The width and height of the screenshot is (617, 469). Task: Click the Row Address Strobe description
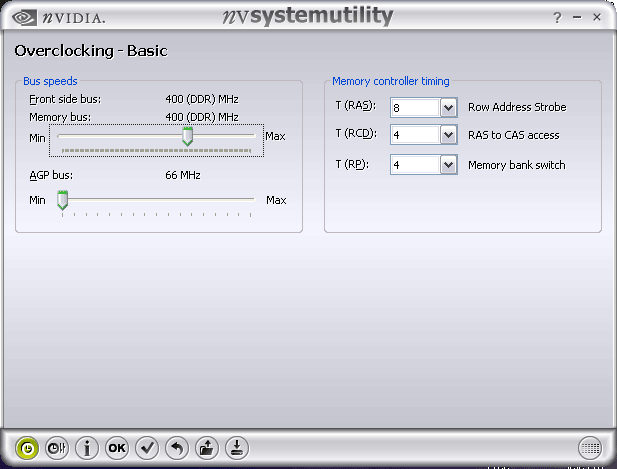pyautogui.click(x=517, y=107)
